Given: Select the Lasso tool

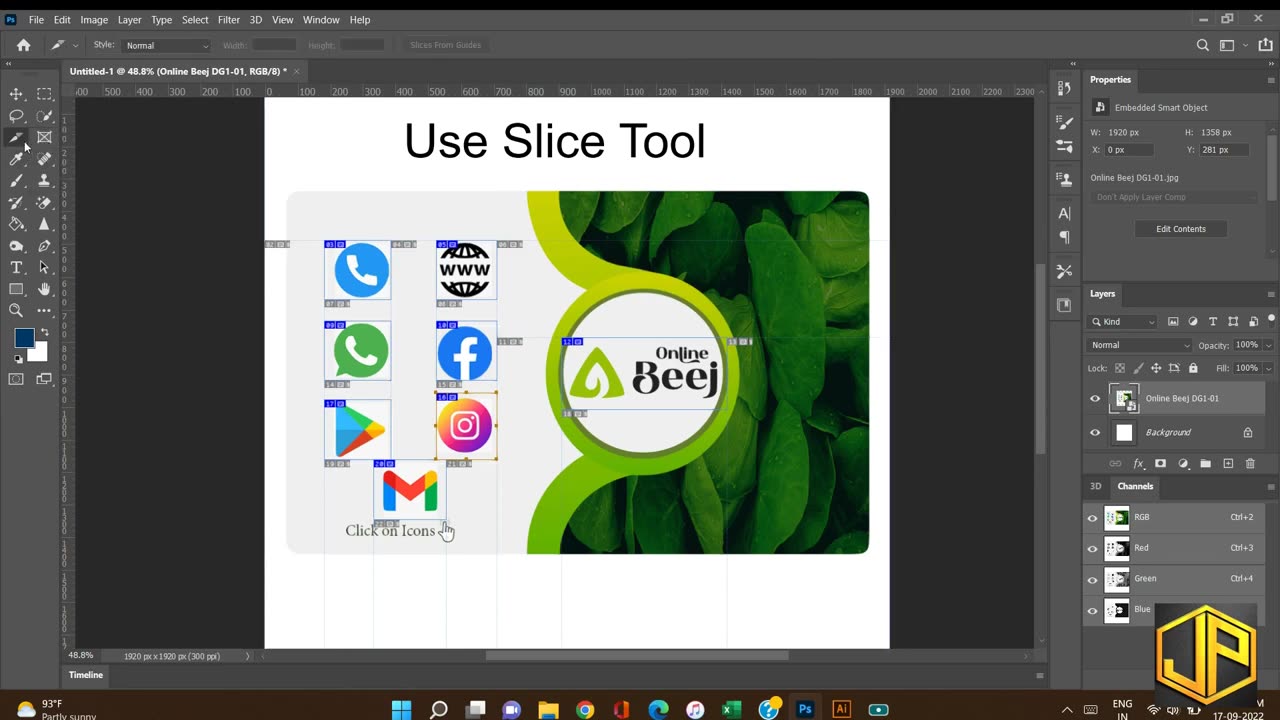Looking at the screenshot, I should pyautogui.click(x=16, y=116).
